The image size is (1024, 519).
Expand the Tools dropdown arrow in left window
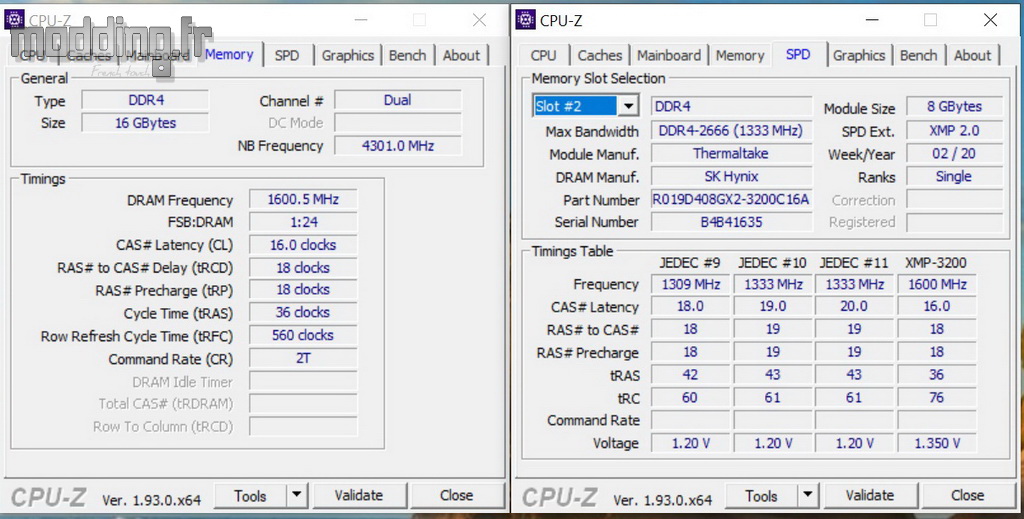point(296,495)
